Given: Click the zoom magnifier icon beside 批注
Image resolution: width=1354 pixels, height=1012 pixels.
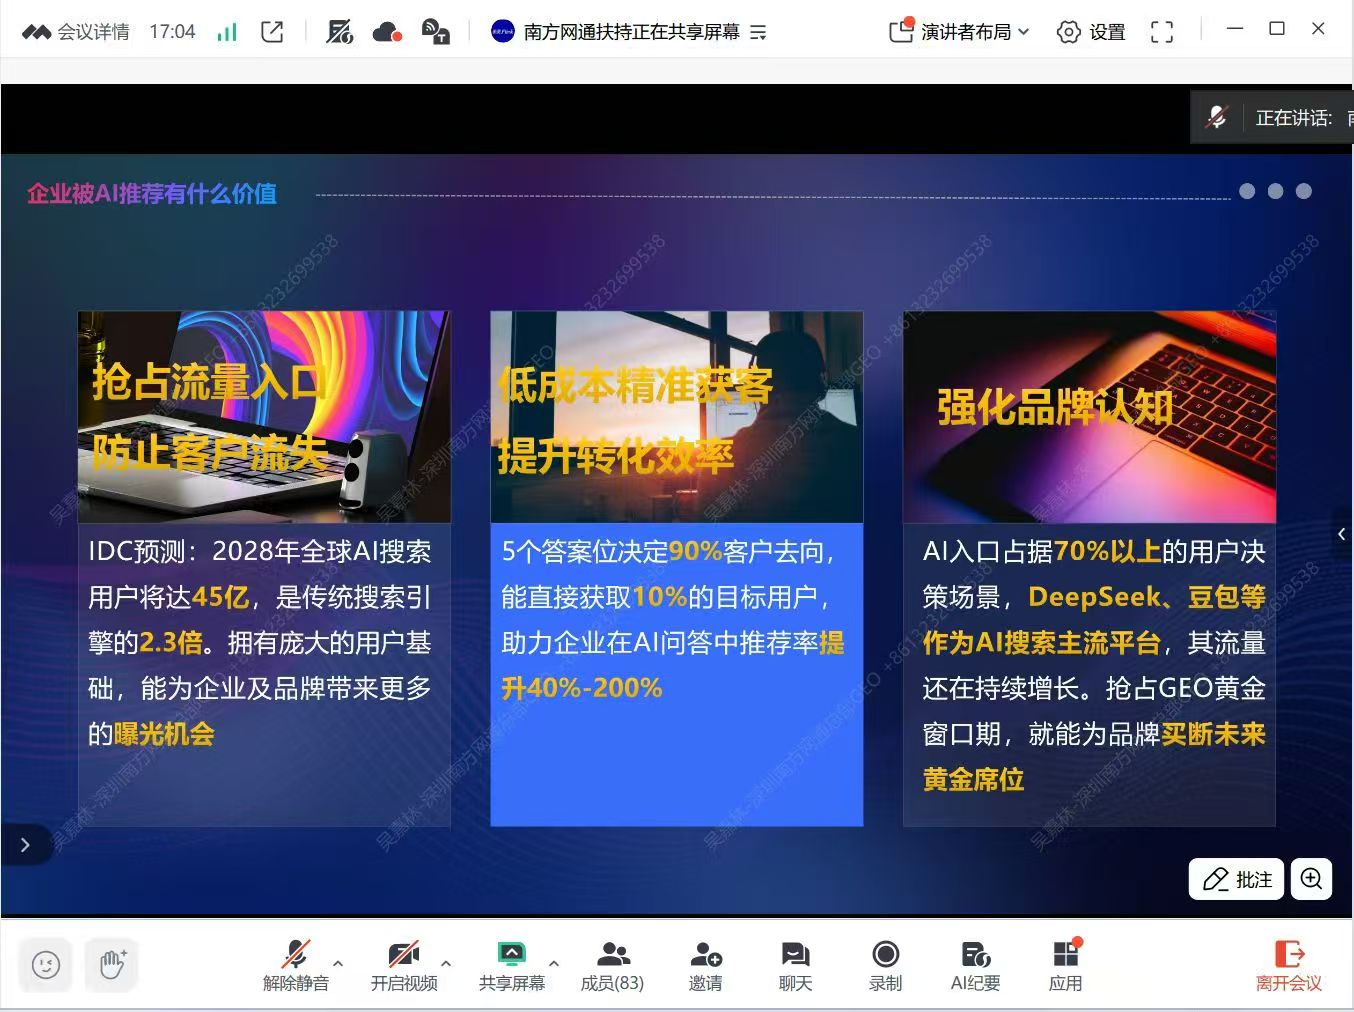Looking at the screenshot, I should tap(1311, 879).
